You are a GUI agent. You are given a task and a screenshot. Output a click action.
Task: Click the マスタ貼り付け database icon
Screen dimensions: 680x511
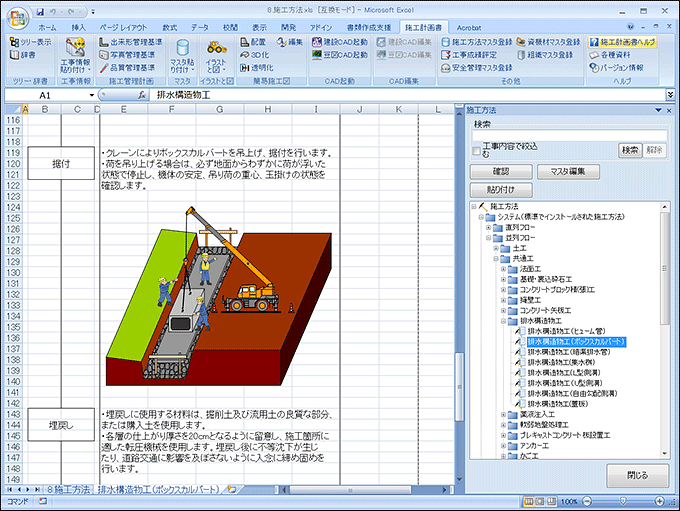[x=182, y=51]
